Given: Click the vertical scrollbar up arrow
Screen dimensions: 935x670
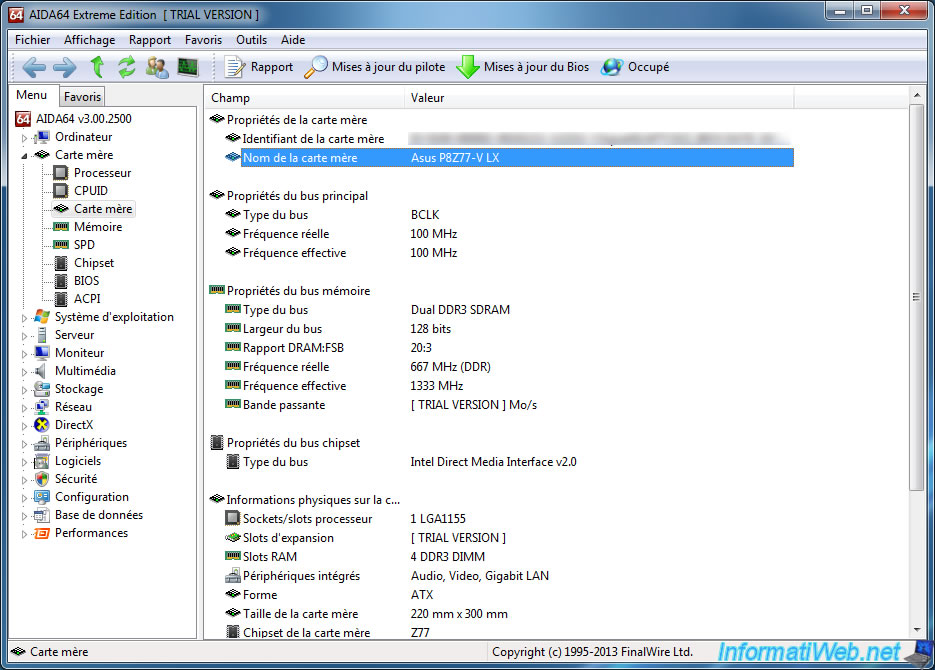Looking at the screenshot, I should [x=917, y=95].
